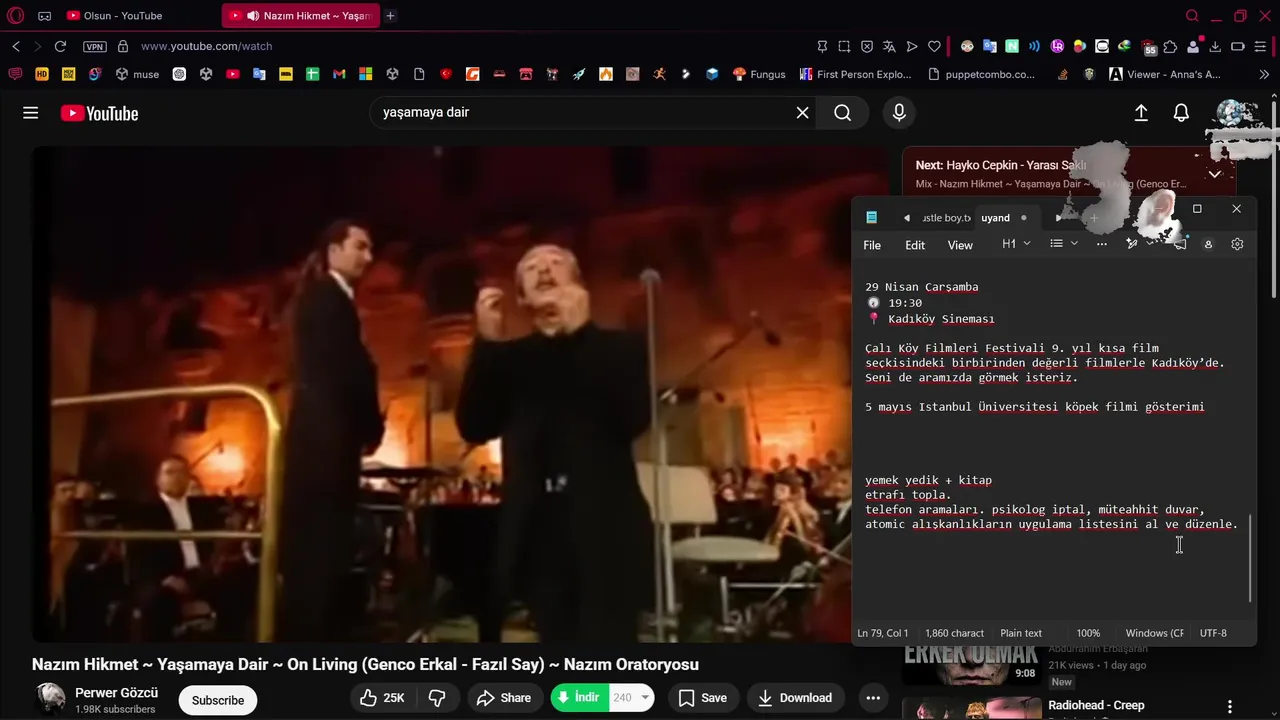Click the video player frame to pause

[x=460, y=395]
